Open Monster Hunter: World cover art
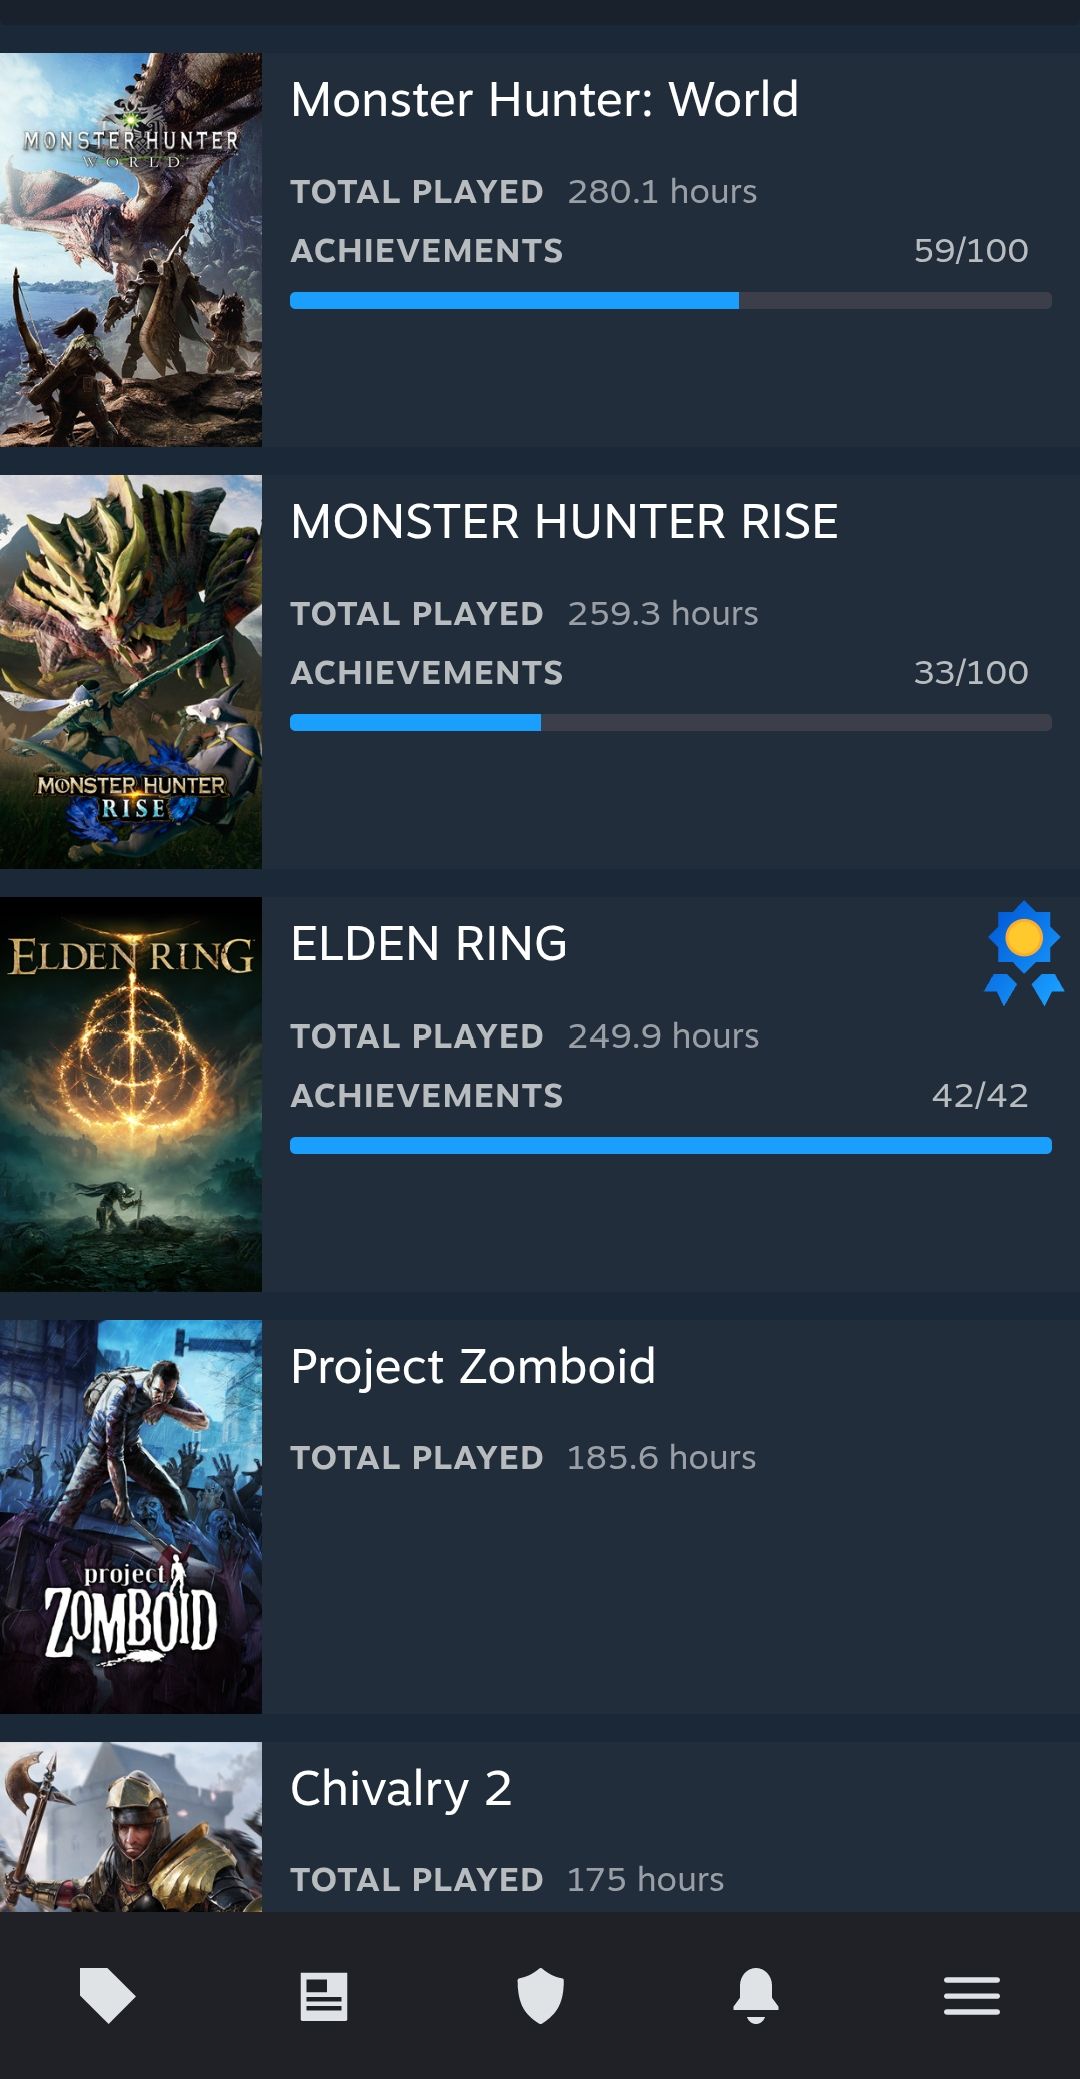The height and width of the screenshot is (2079, 1080). tap(131, 250)
